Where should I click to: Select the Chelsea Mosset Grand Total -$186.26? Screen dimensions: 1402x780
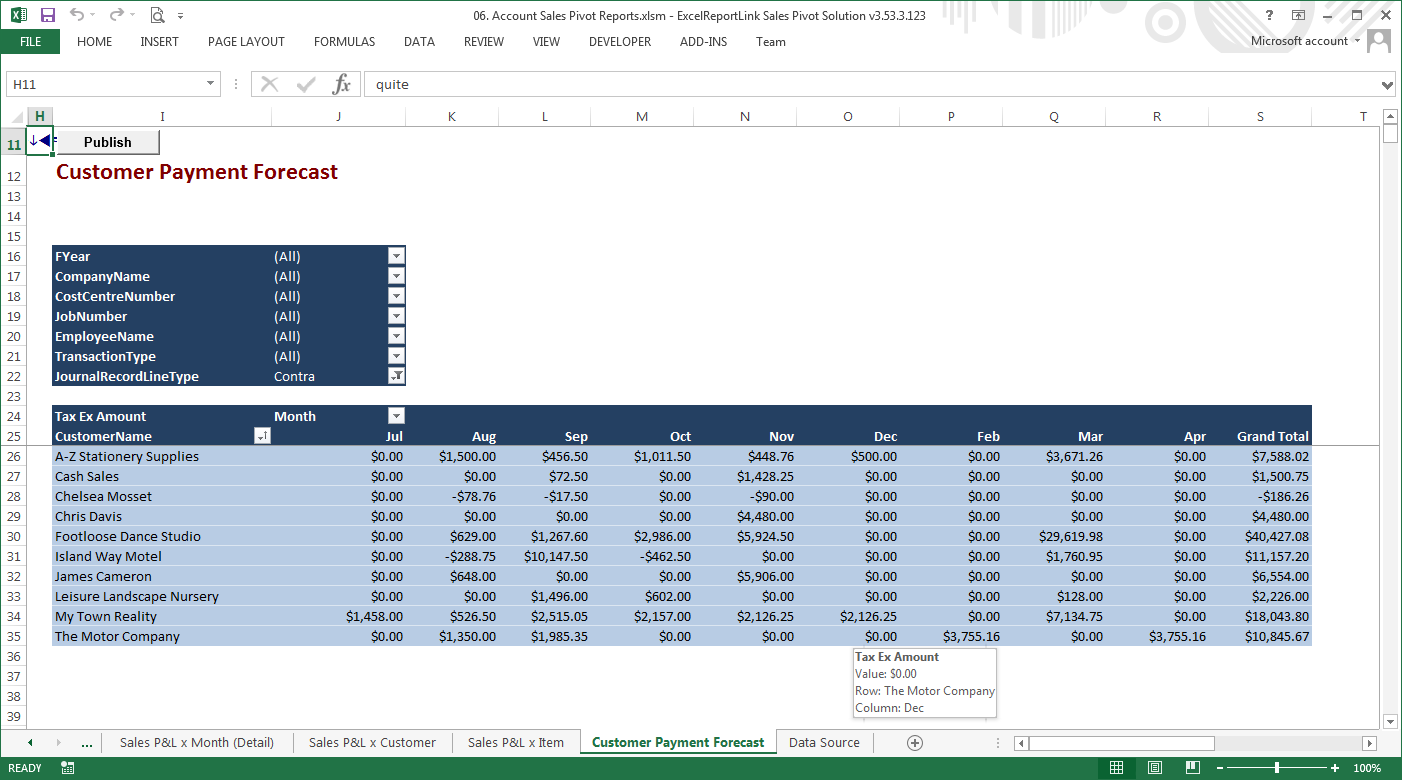pyautogui.click(x=1260, y=496)
